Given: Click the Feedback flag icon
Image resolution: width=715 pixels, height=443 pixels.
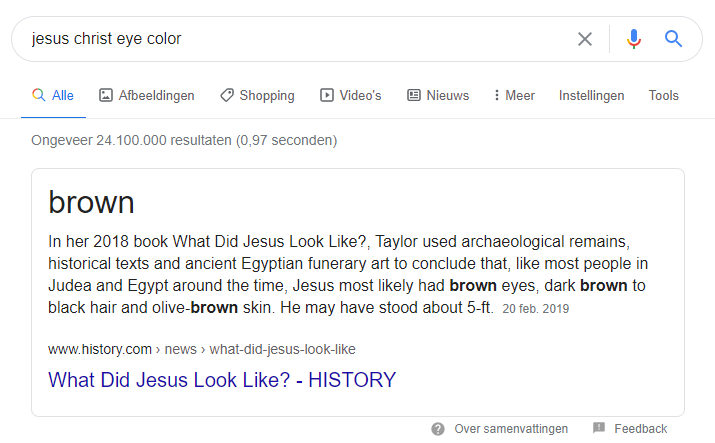Looking at the screenshot, I should tap(599, 429).
